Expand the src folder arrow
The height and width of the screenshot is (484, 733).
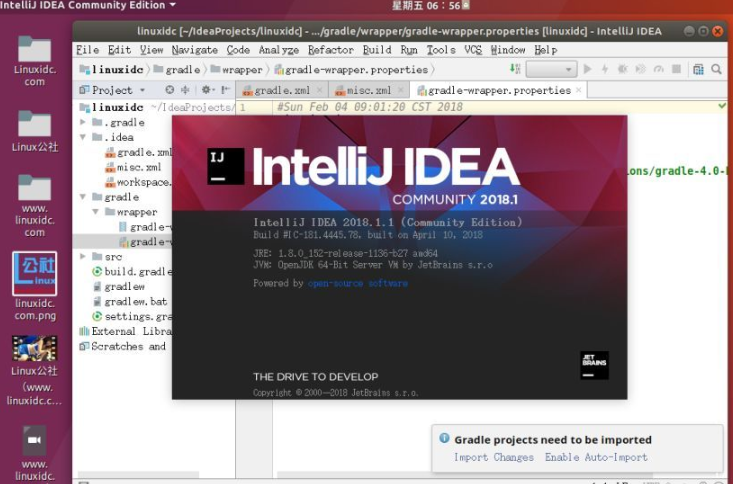click(x=83, y=256)
